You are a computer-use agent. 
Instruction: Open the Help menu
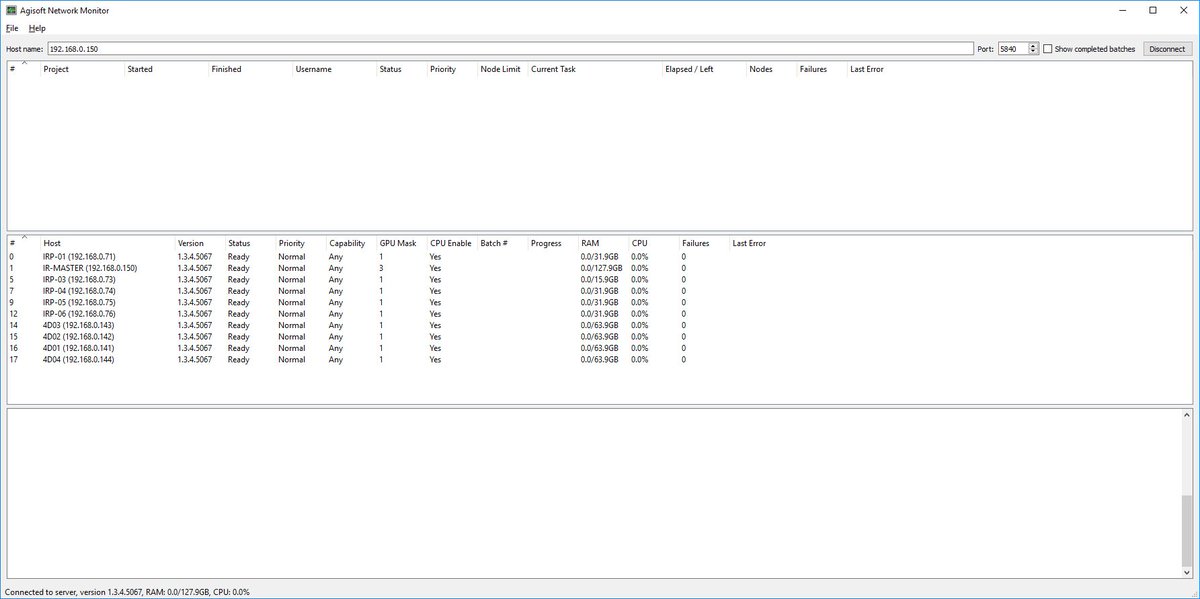coord(37,28)
